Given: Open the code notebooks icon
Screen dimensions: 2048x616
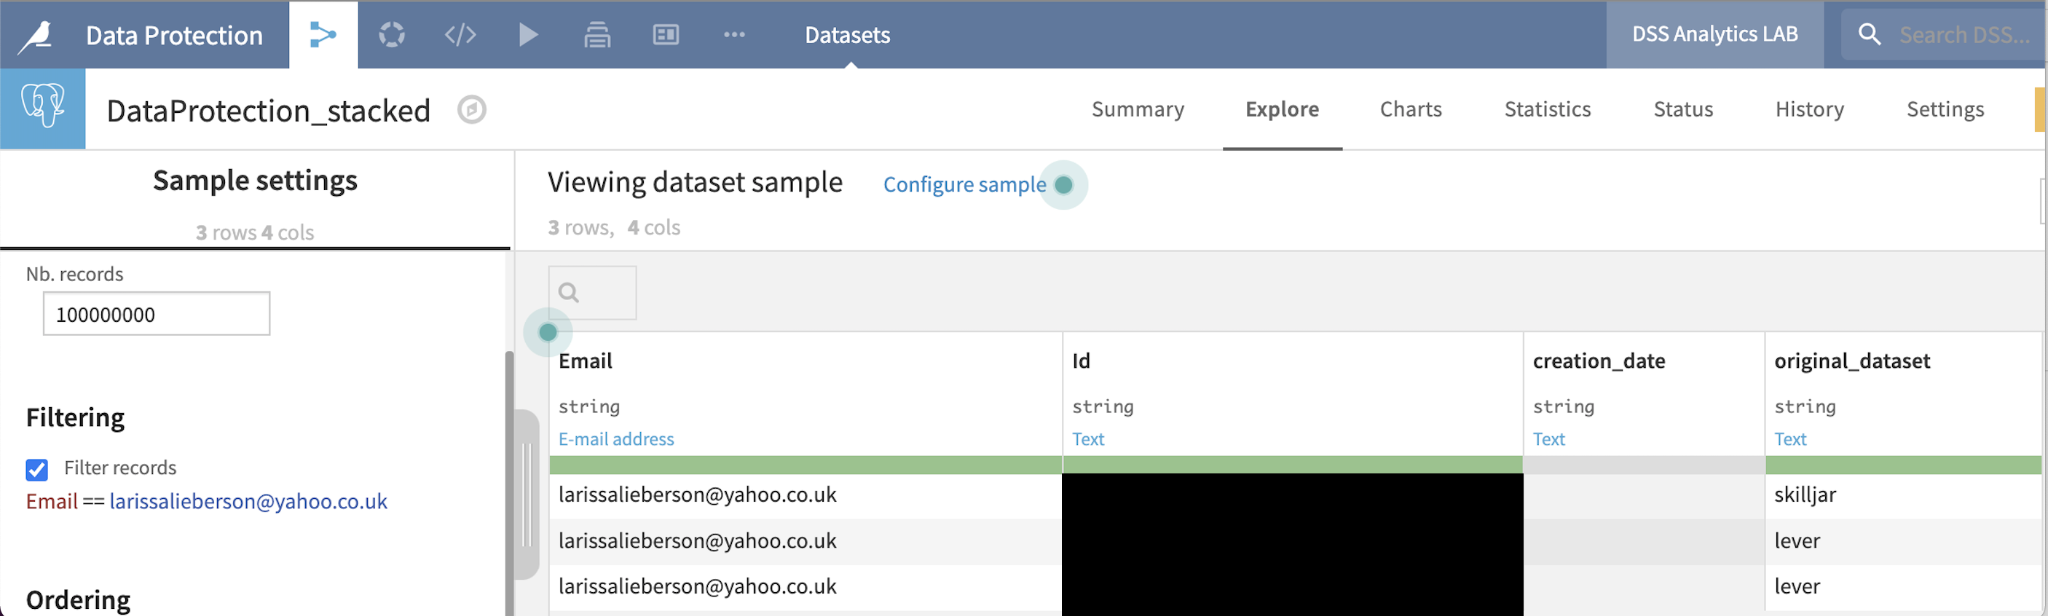Looking at the screenshot, I should pyautogui.click(x=460, y=35).
